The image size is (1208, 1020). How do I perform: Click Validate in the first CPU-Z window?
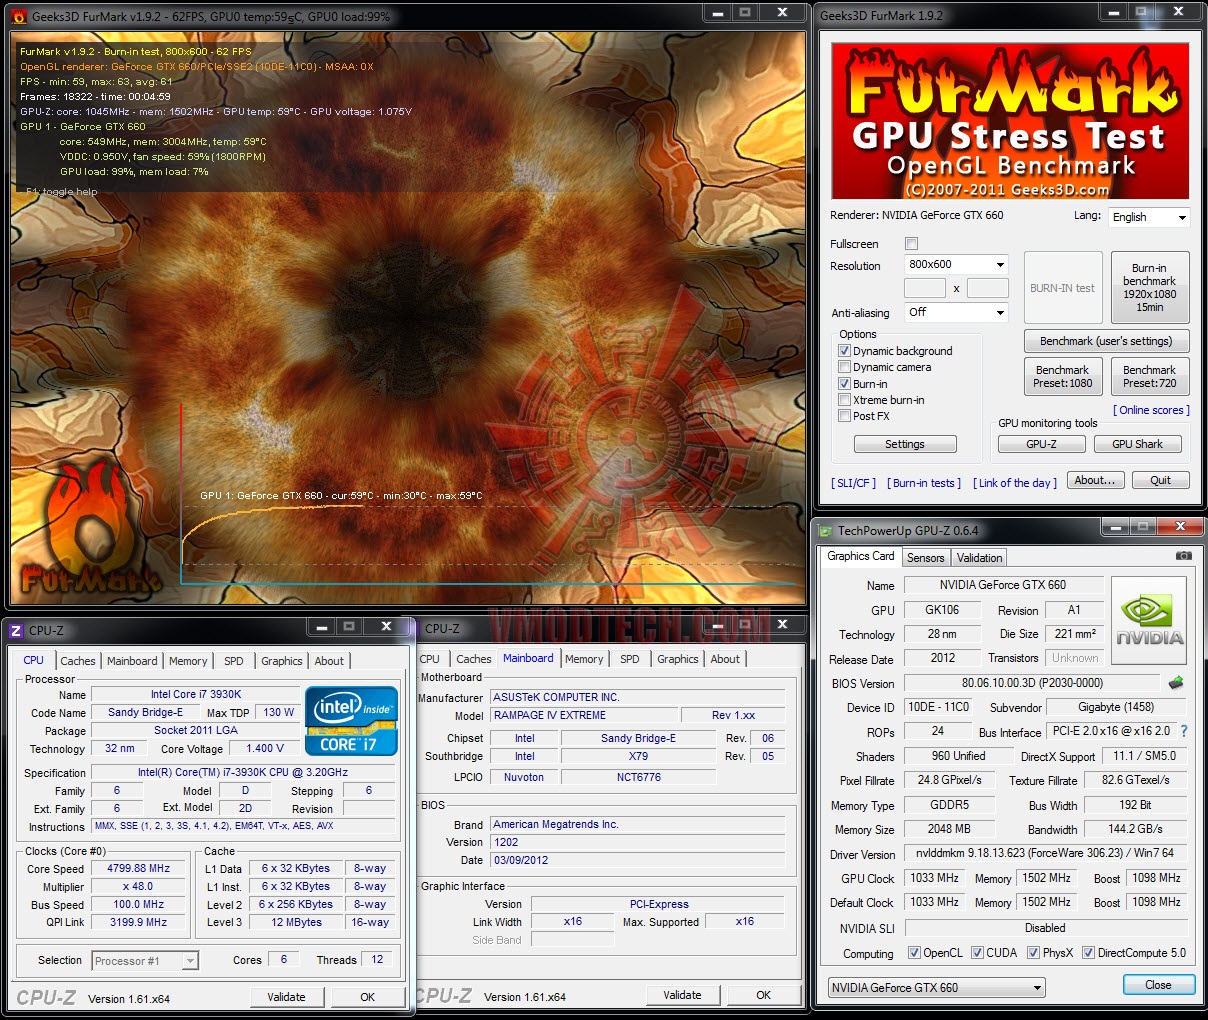pos(286,997)
